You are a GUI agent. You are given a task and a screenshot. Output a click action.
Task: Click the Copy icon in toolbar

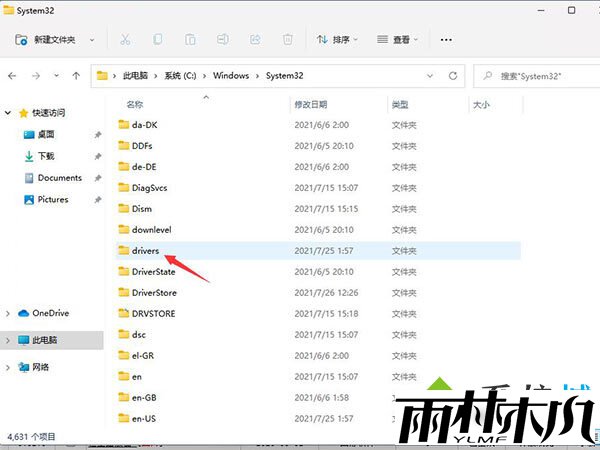(x=158, y=40)
